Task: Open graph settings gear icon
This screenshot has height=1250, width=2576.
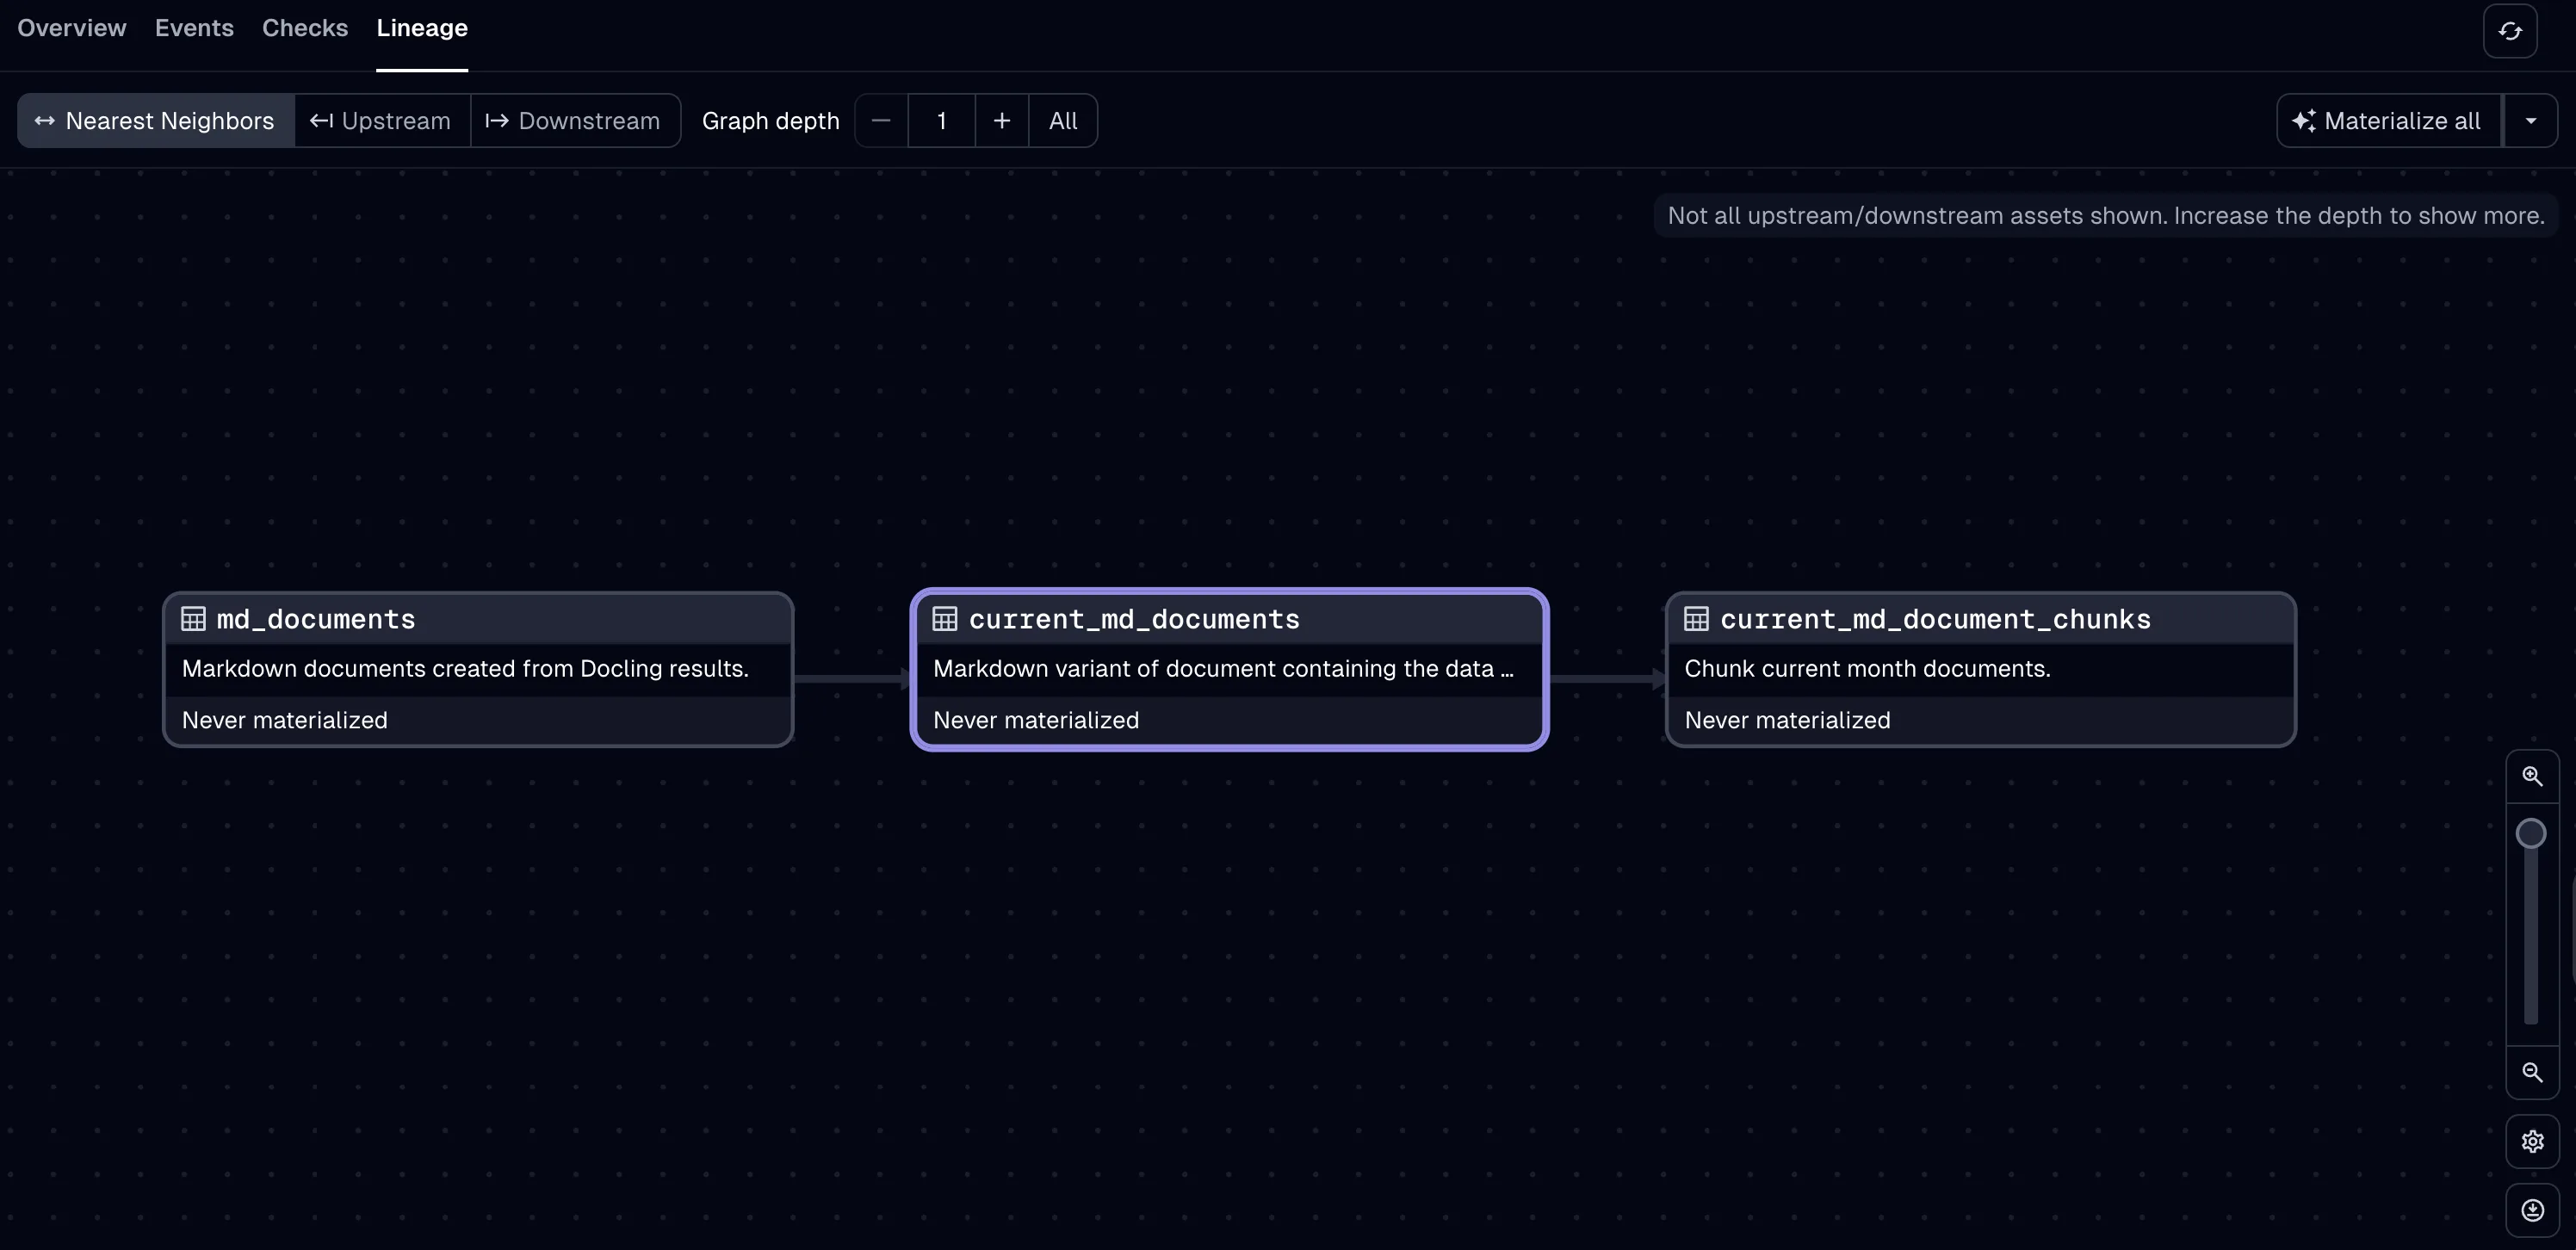Action: pyautogui.click(x=2531, y=1141)
